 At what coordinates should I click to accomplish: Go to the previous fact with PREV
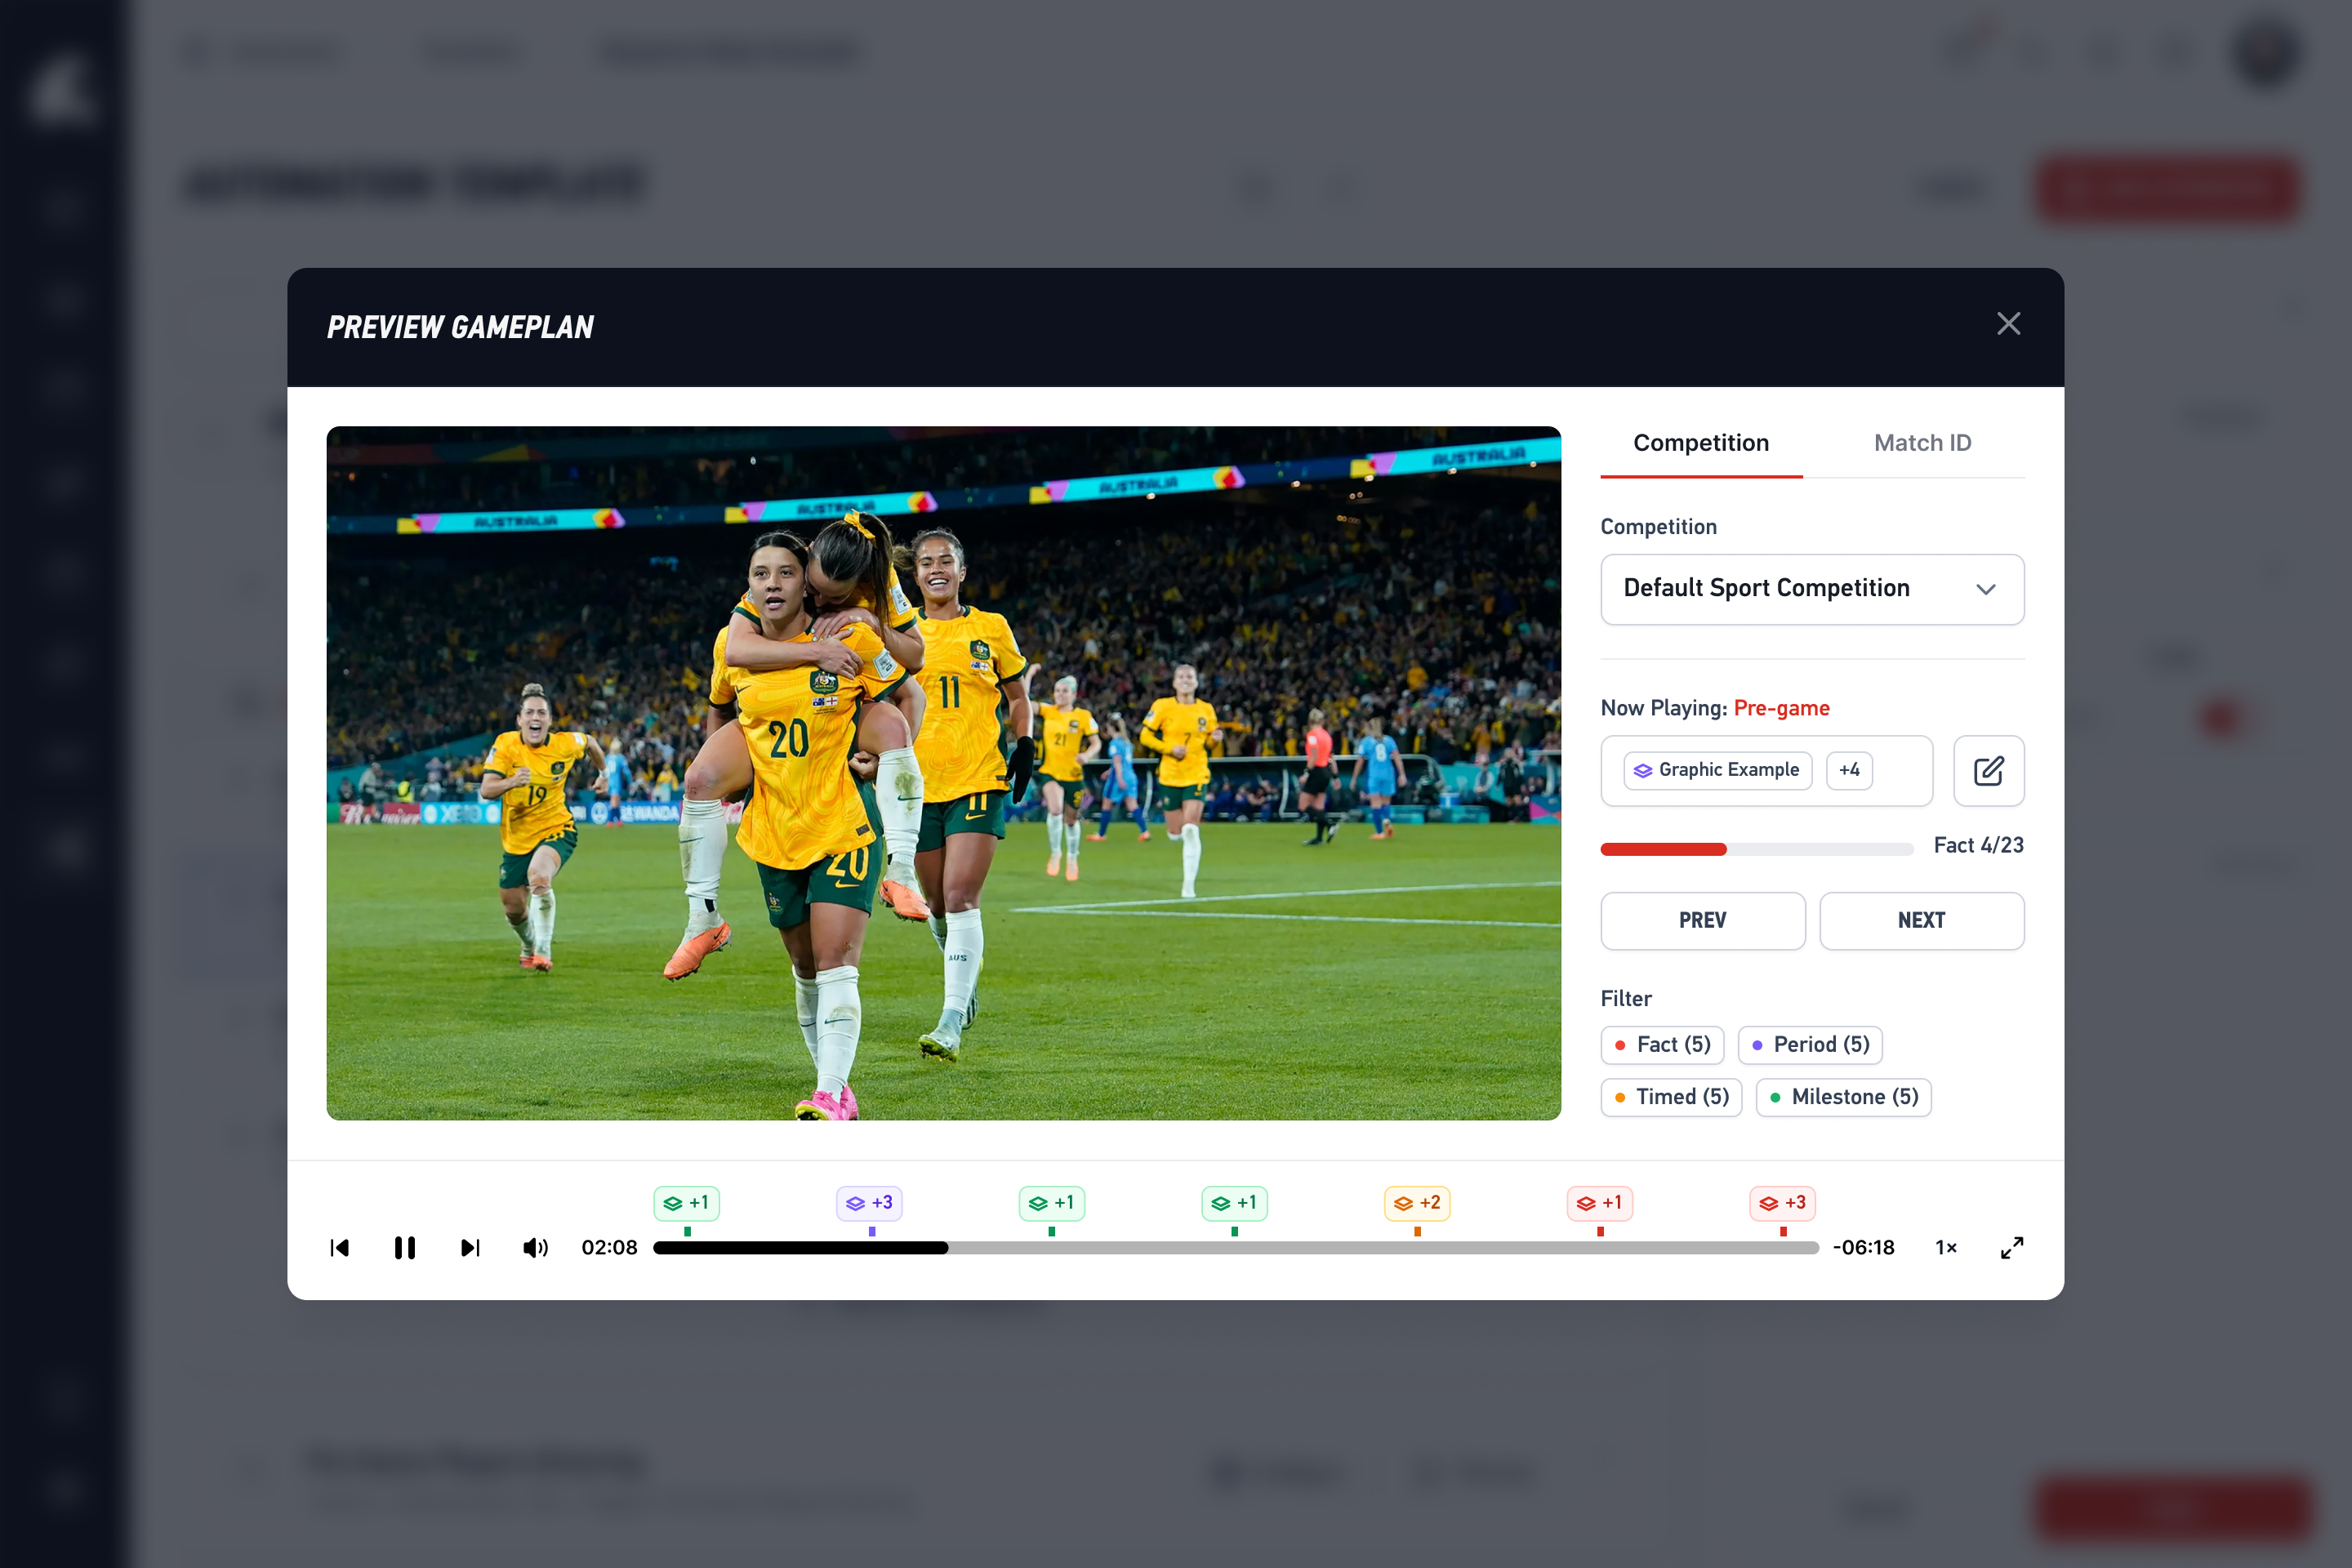coord(1702,920)
